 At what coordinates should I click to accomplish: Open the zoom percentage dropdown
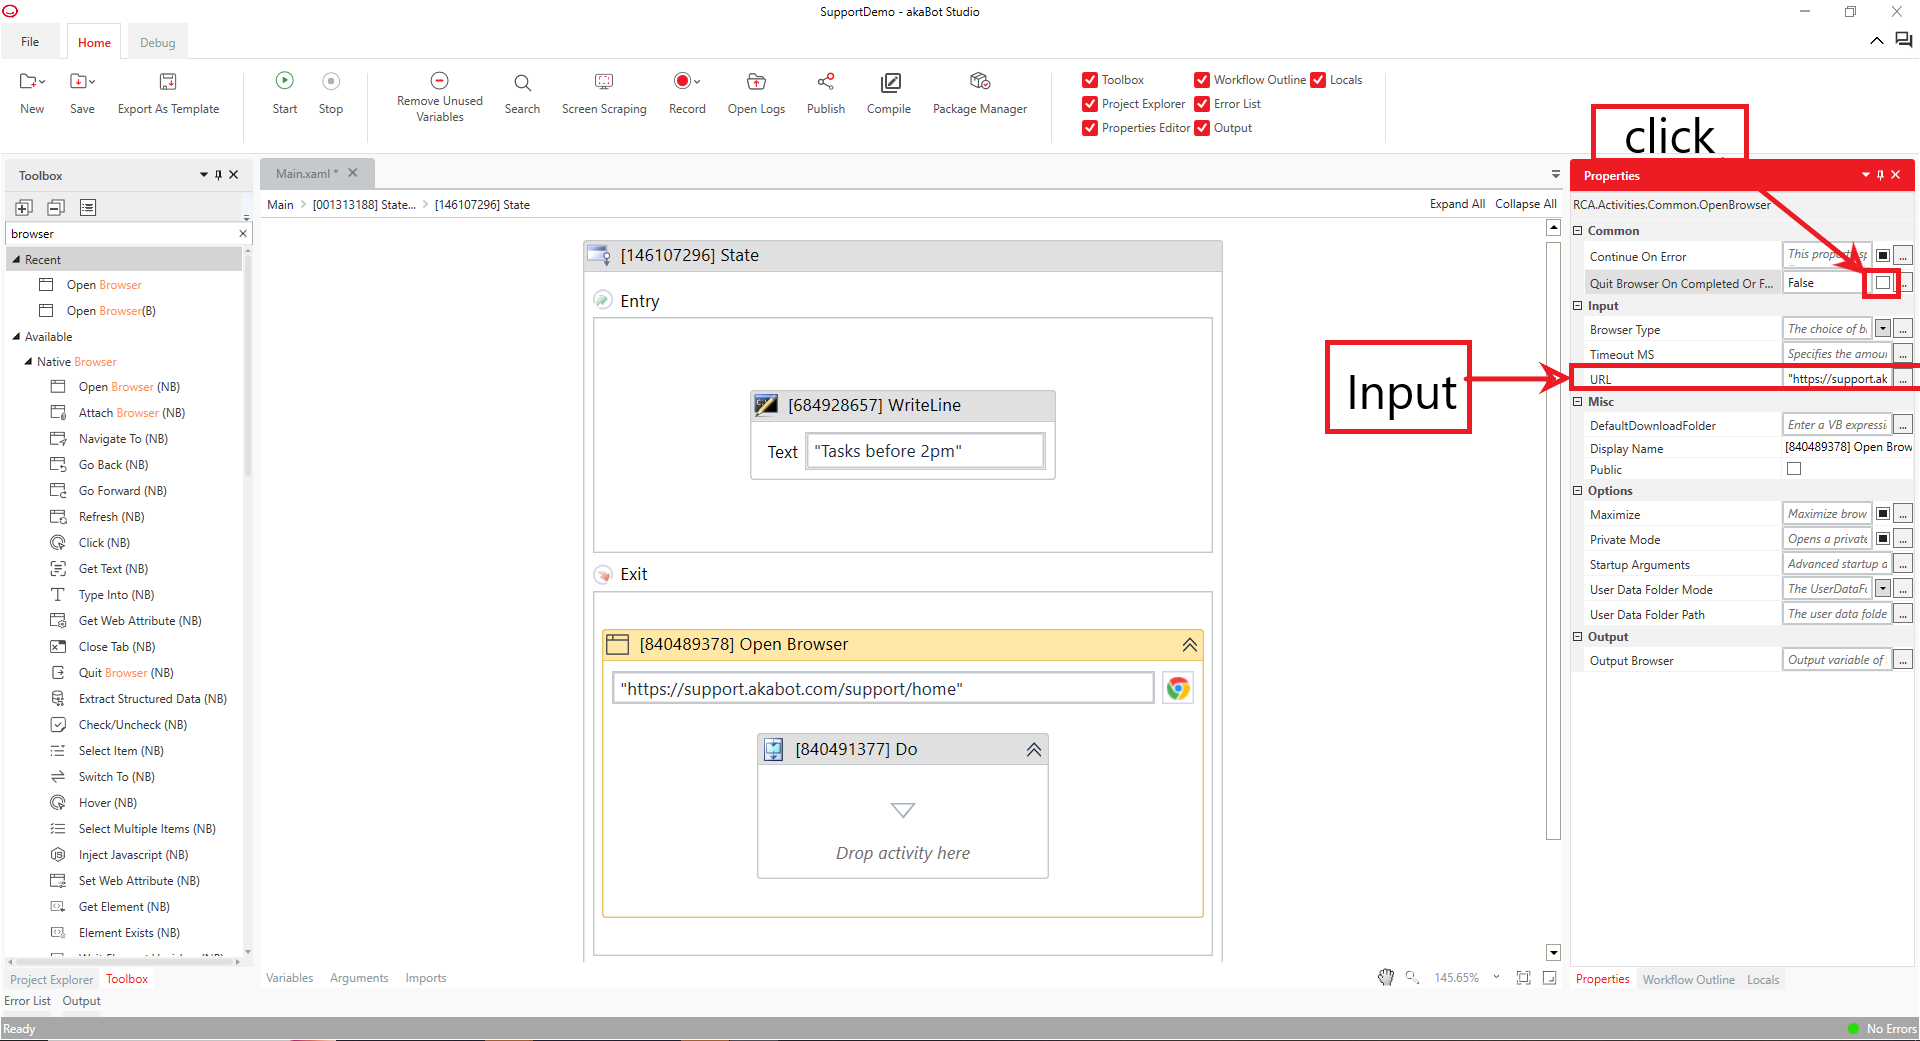coord(1496,977)
